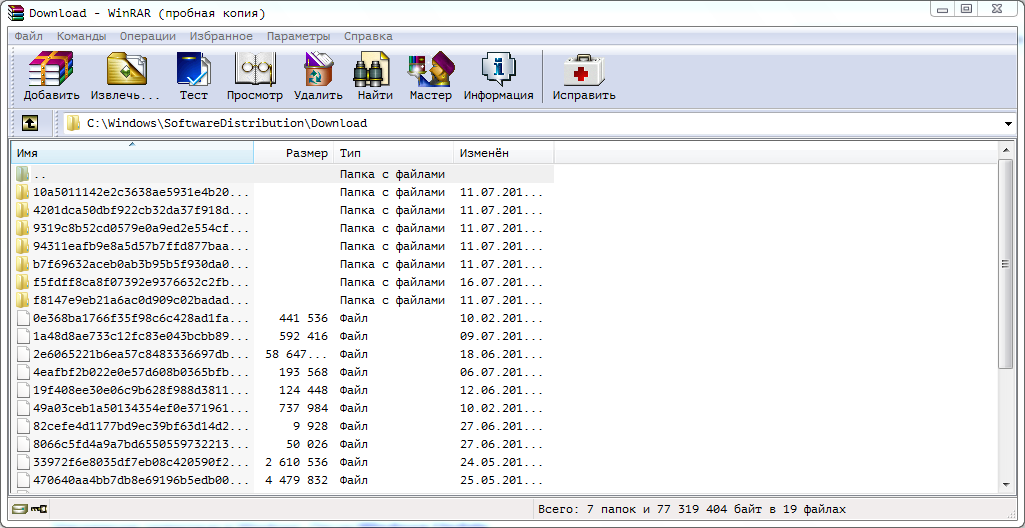Click the scrollbar down arrow
The width and height of the screenshot is (1025, 528).
pyautogui.click(x=1007, y=484)
